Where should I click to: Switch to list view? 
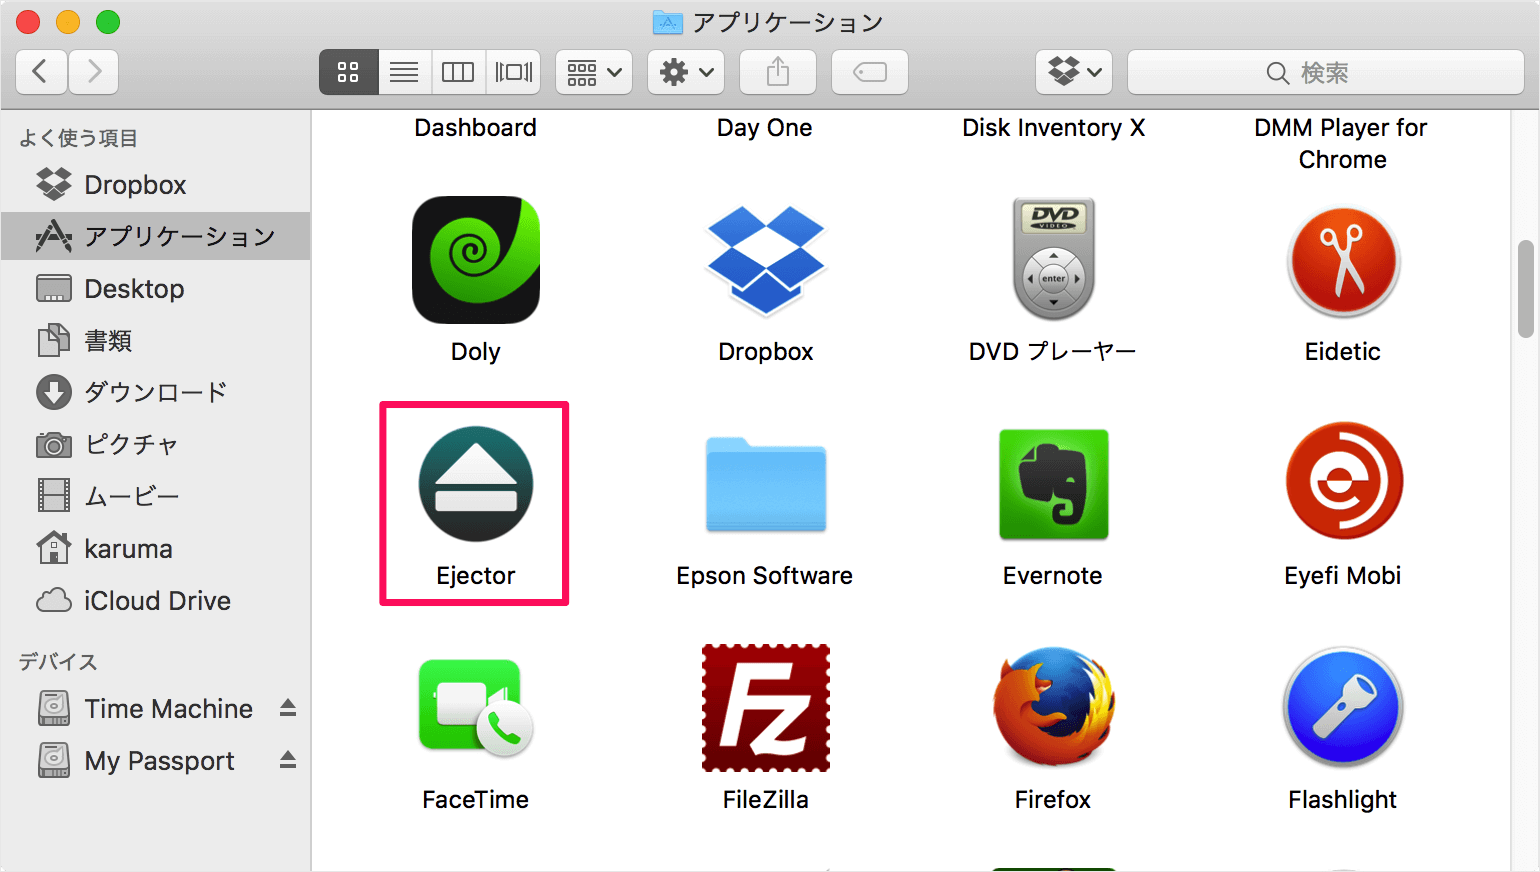coord(404,72)
